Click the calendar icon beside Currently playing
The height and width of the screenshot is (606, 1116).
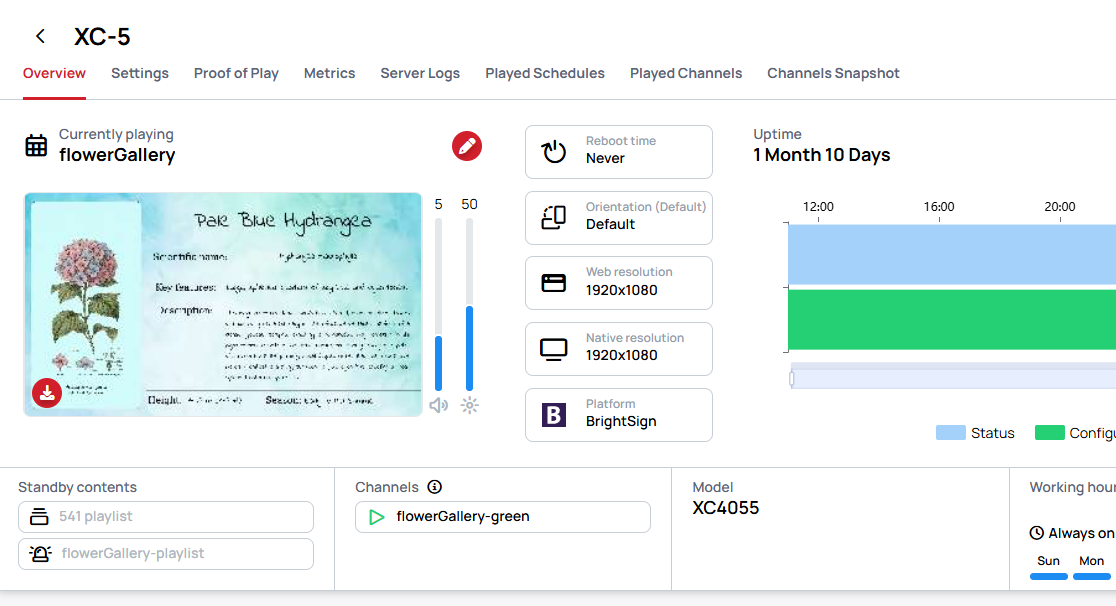pos(36,145)
